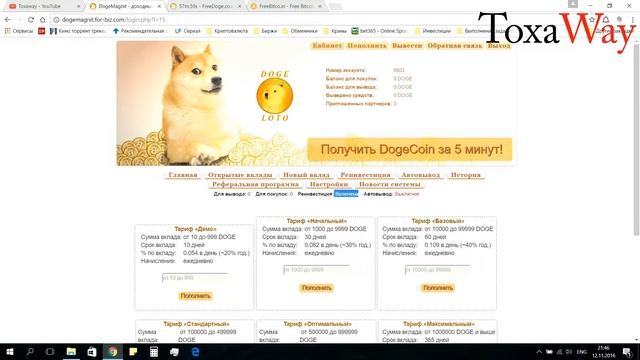
Task: Open the Обменники bookmarks folder
Action: pos(300,31)
